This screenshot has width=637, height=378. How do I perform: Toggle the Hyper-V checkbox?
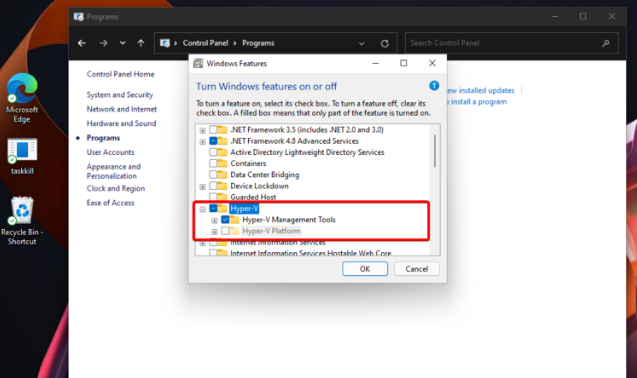(x=213, y=209)
